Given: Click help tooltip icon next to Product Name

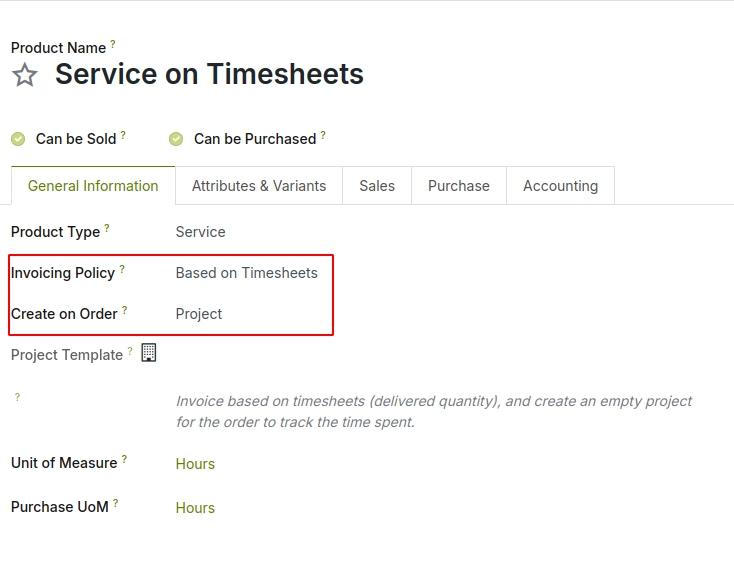Looking at the screenshot, I should click(x=113, y=44).
